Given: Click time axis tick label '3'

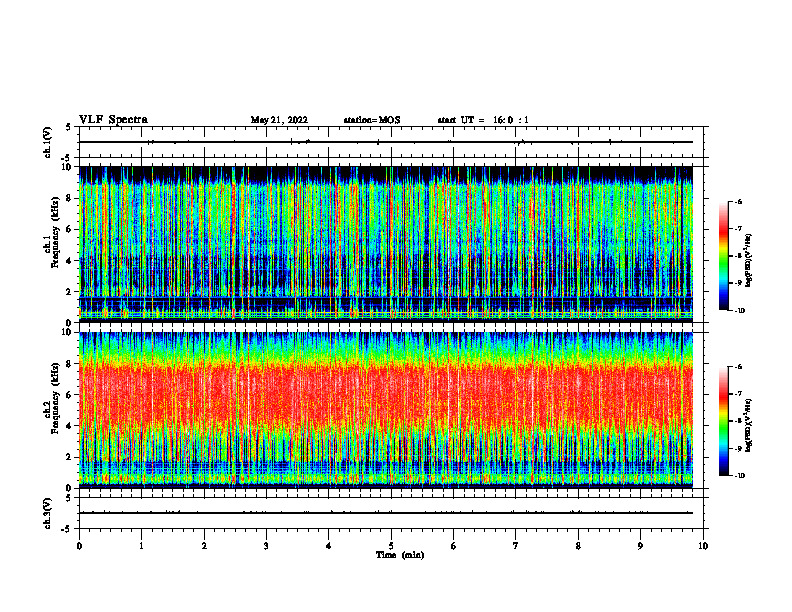Looking at the screenshot, I should [266, 546].
